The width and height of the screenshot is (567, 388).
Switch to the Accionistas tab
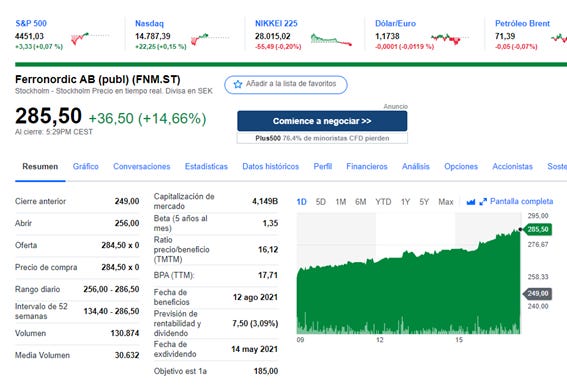point(512,166)
